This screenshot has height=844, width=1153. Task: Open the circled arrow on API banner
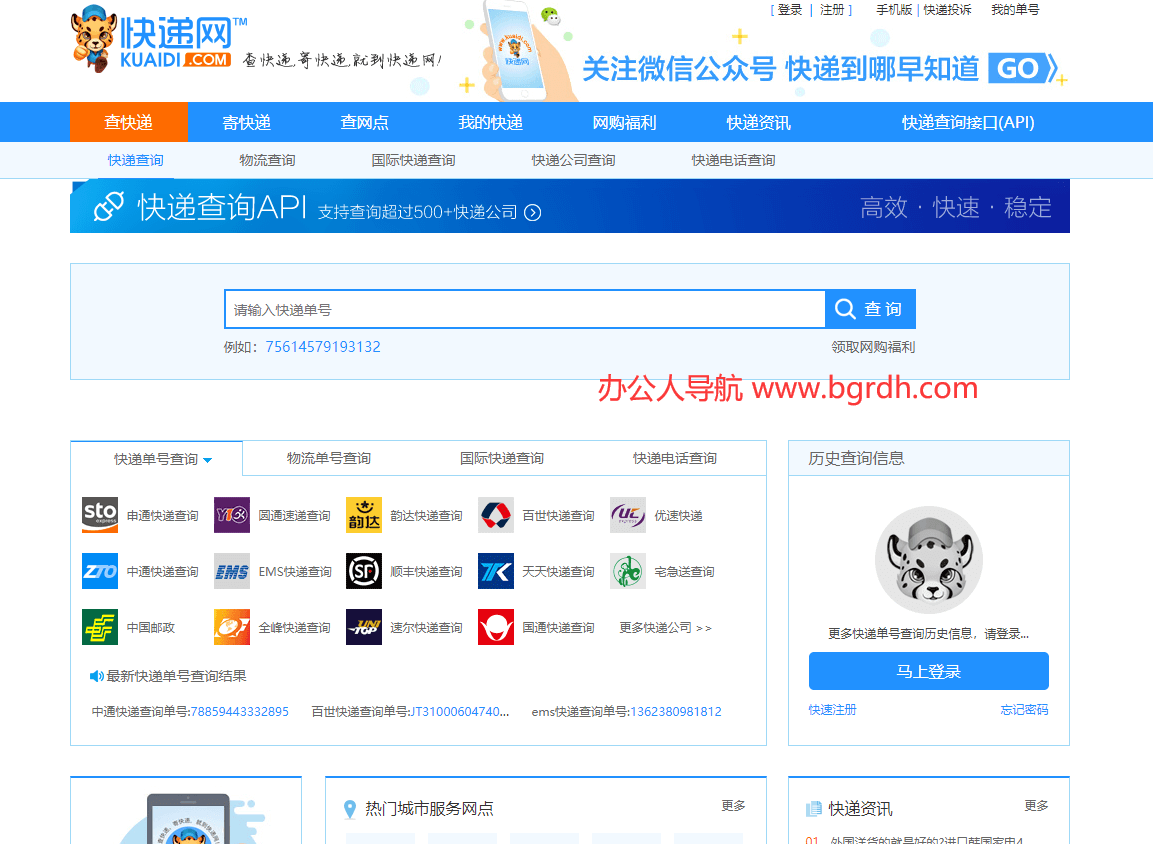(533, 212)
